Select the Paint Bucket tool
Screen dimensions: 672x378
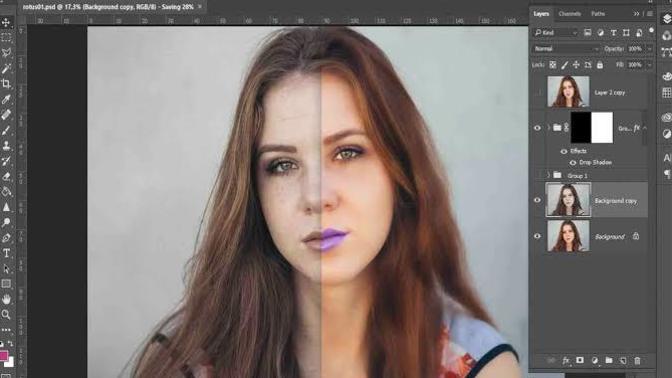[6, 192]
